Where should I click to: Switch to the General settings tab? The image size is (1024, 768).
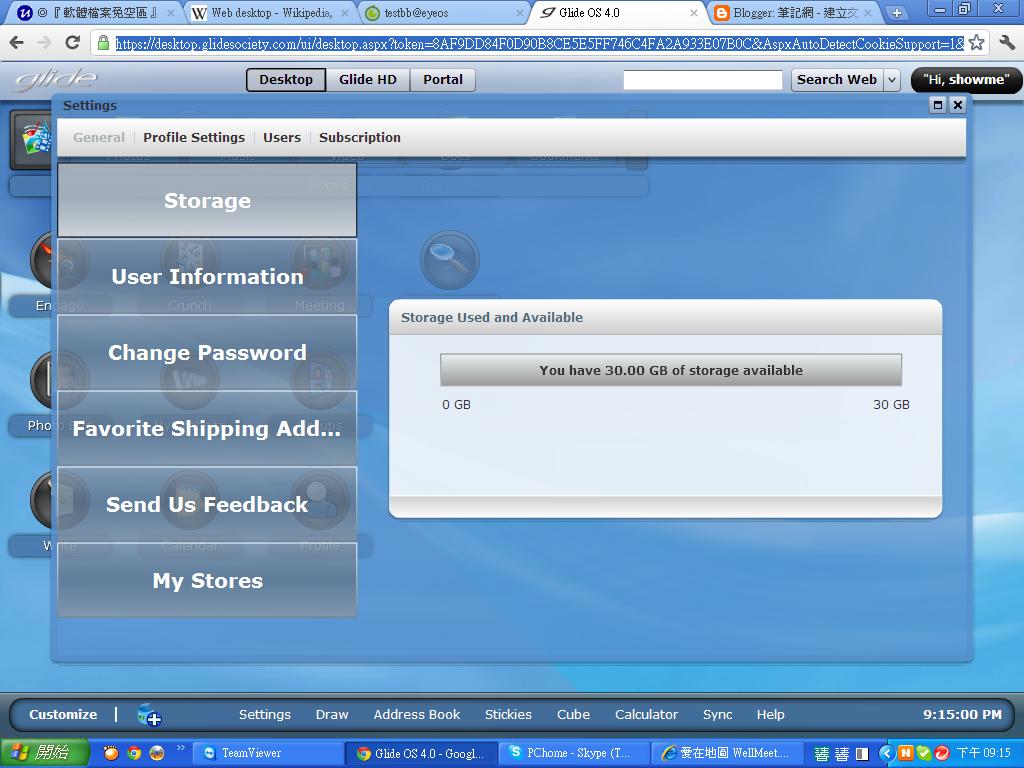[99, 137]
